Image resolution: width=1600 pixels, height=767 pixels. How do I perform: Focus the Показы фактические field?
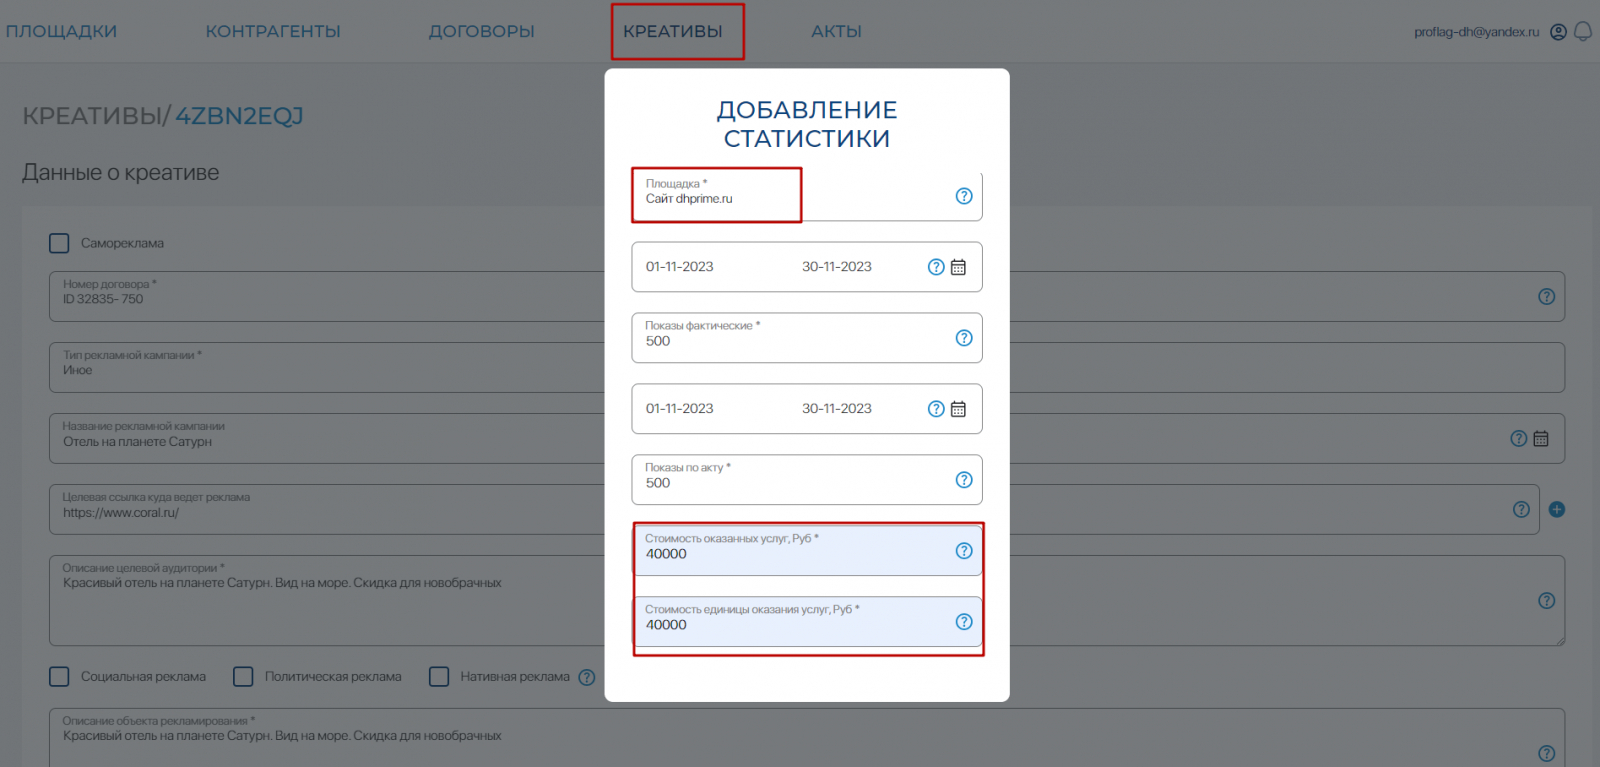click(807, 338)
